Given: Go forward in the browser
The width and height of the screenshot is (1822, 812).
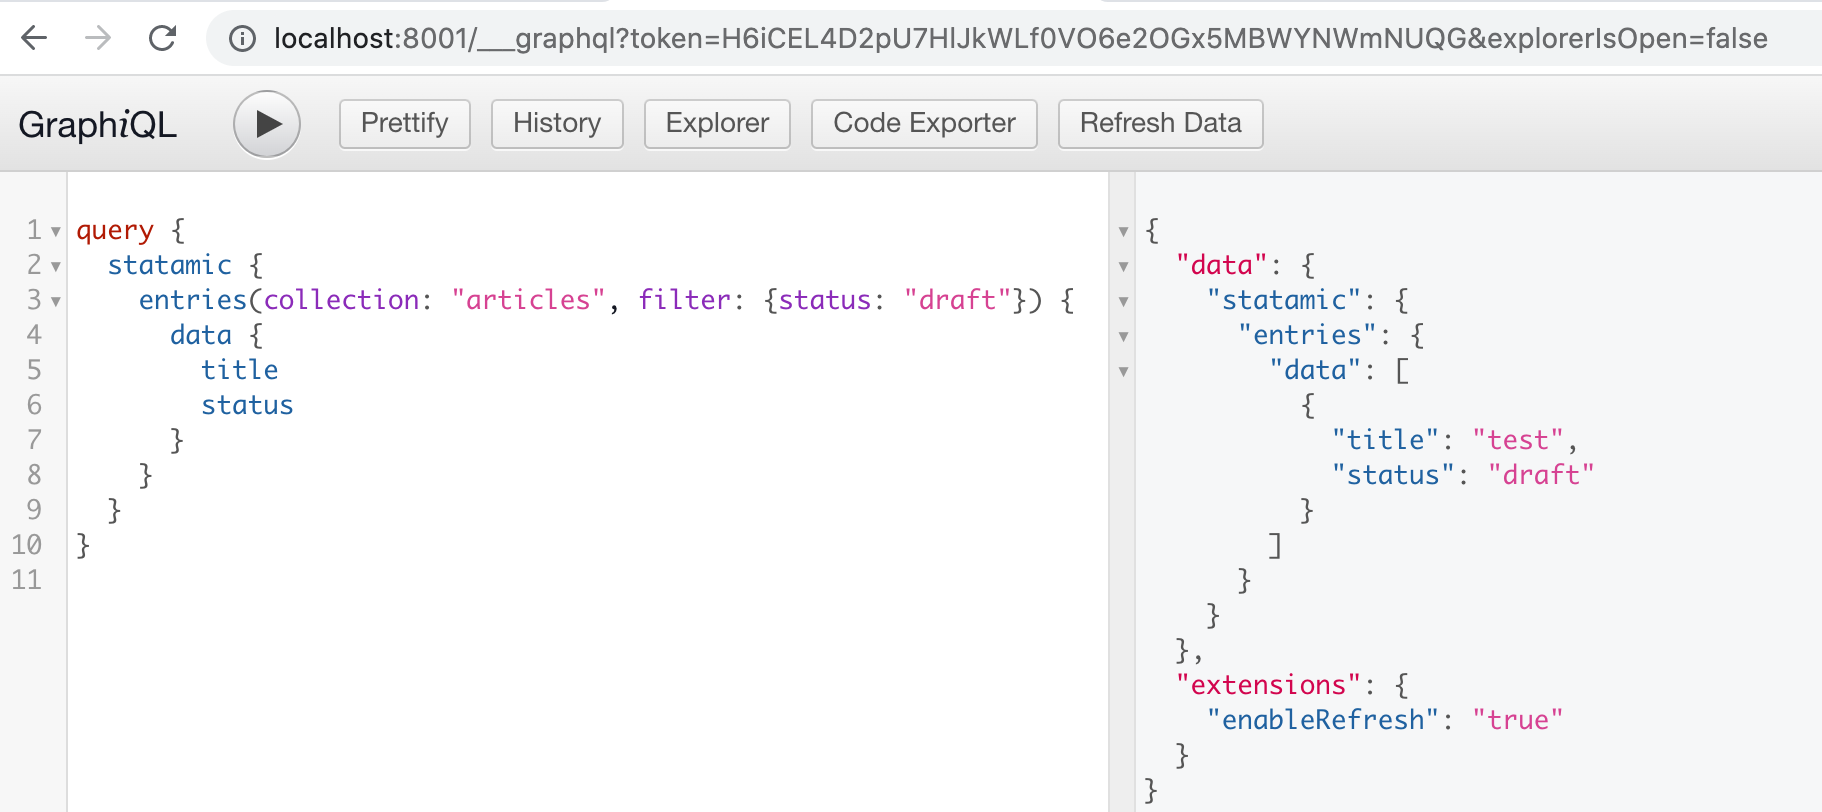Looking at the screenshot, I should point(98,39).
